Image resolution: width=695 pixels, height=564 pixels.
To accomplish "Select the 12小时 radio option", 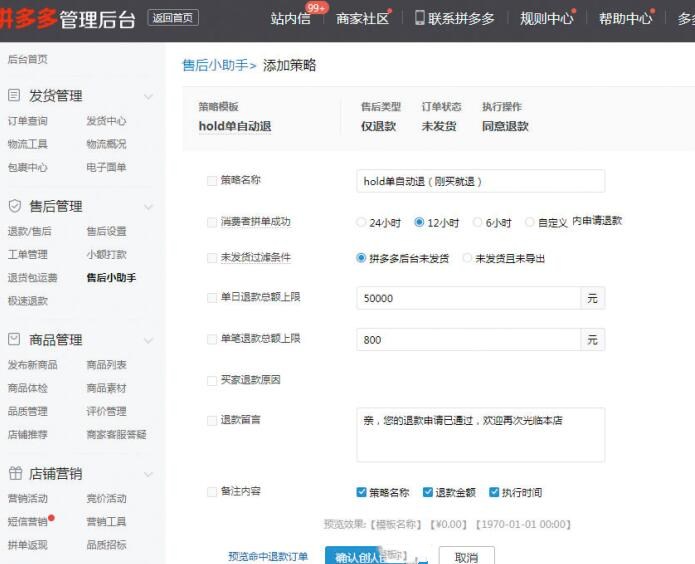I will click(x=419, y=222).
